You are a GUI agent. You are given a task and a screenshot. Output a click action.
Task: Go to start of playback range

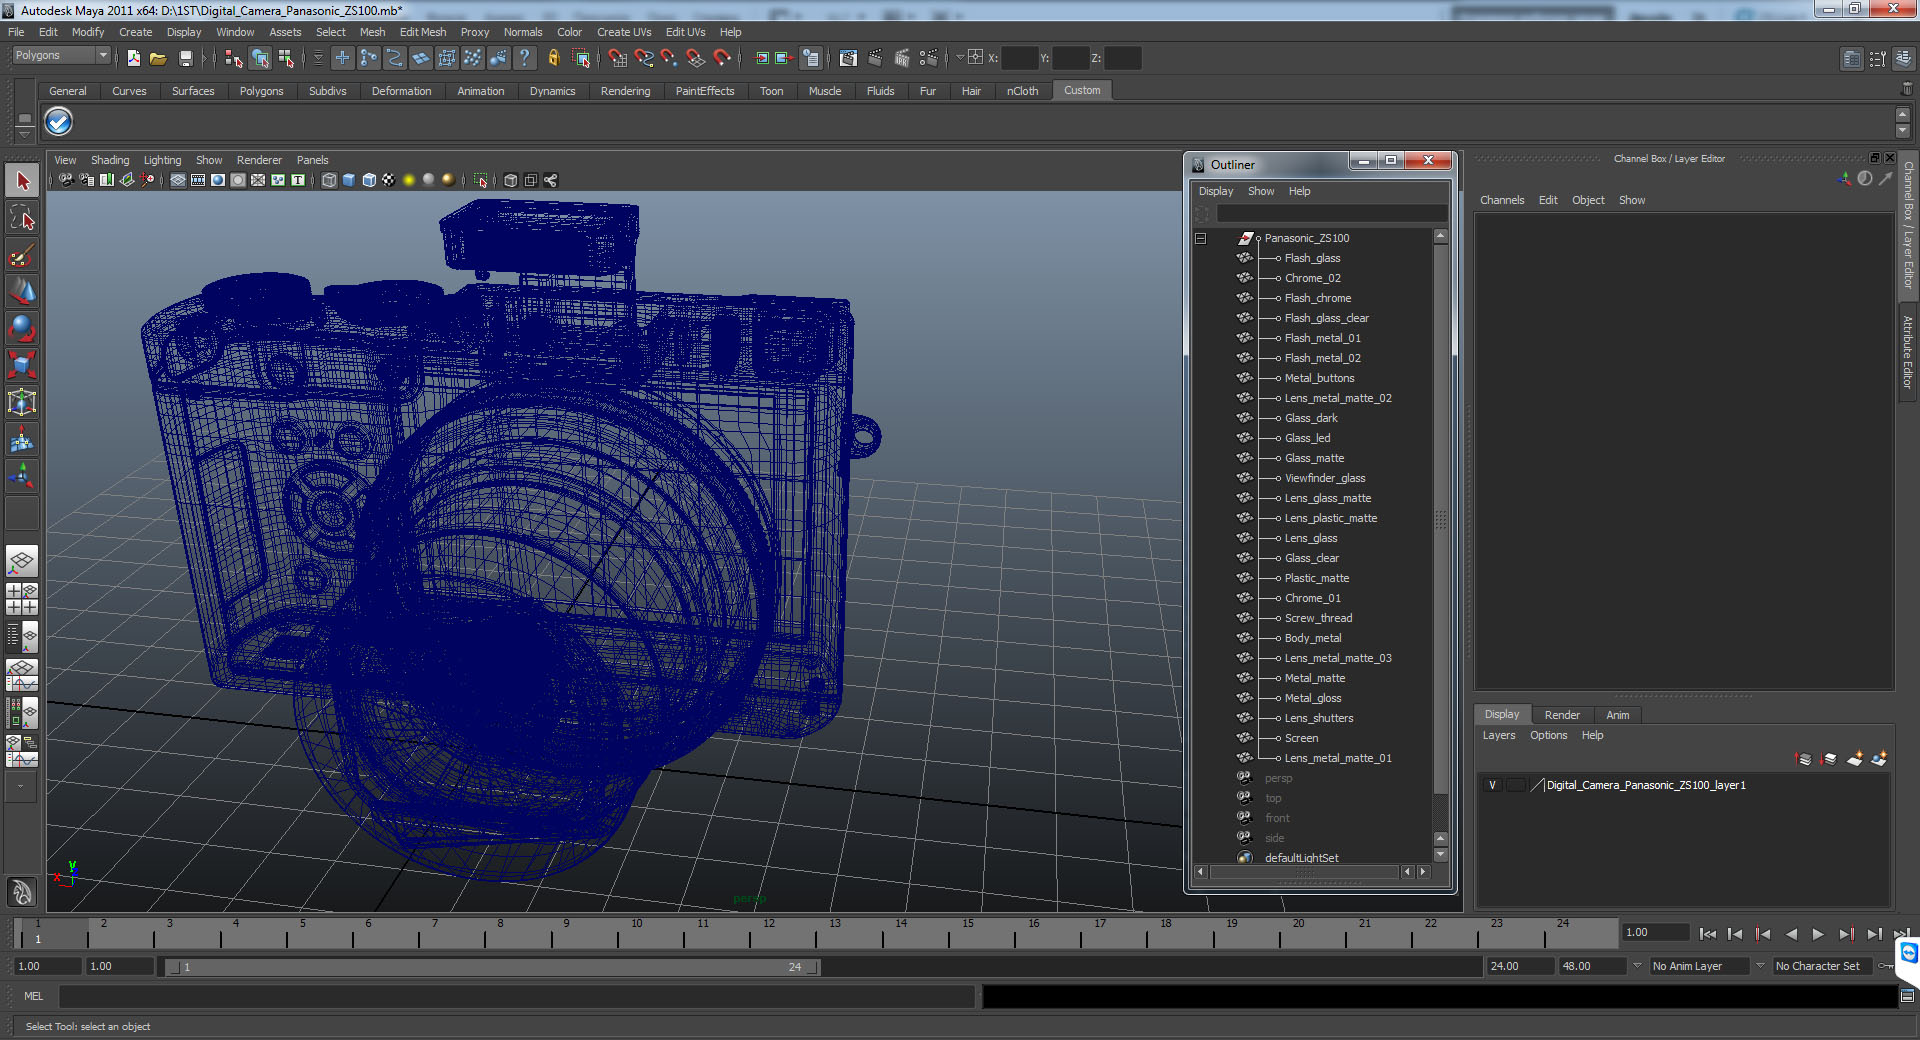click(x=1707, y=934)
